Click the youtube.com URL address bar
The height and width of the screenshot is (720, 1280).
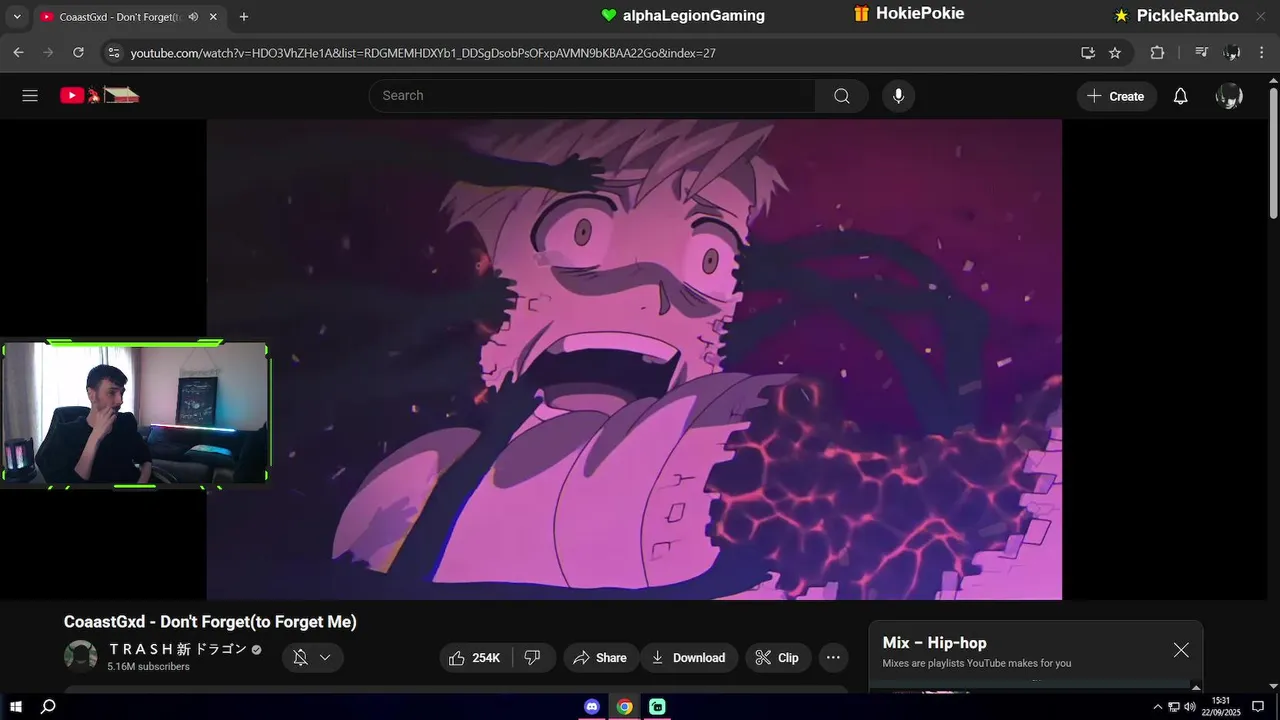pos(423,53)
